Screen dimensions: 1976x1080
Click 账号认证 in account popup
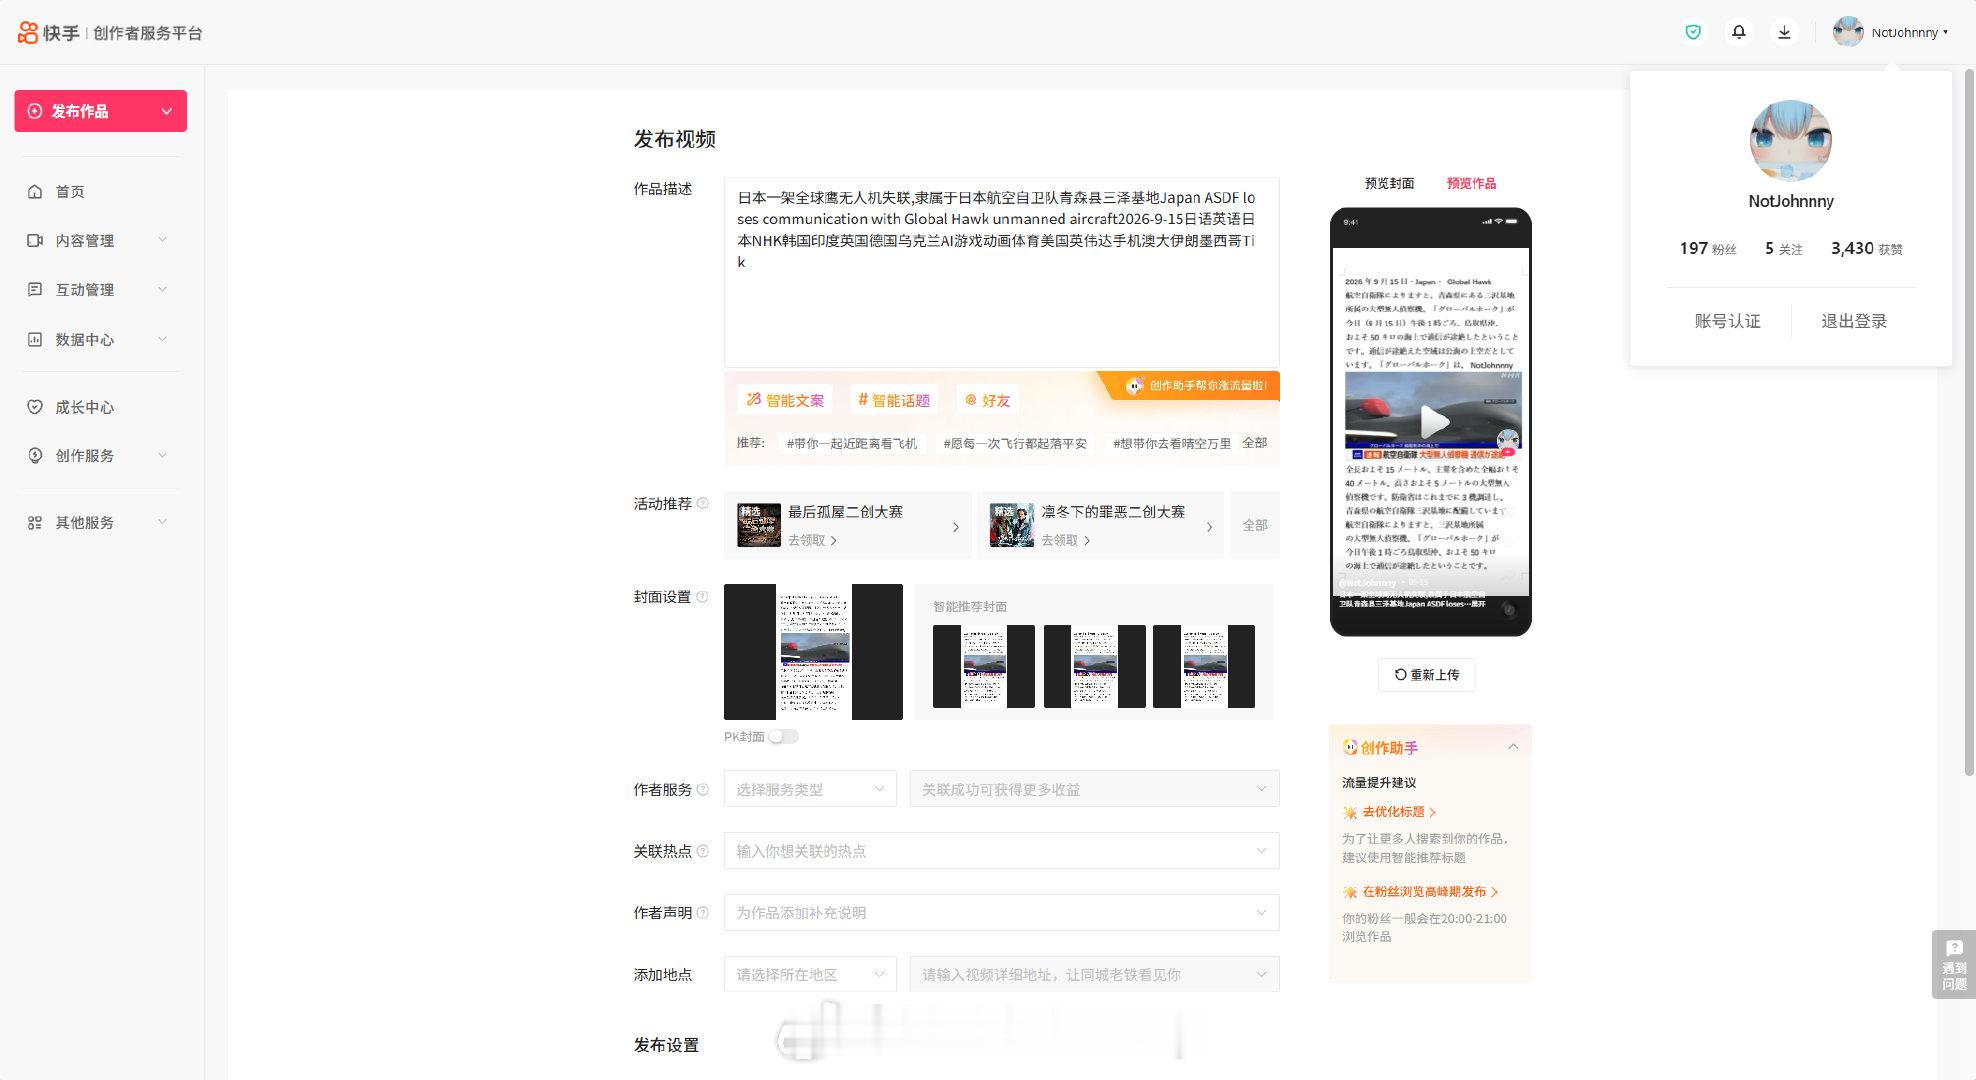(x=1727, y=321)
